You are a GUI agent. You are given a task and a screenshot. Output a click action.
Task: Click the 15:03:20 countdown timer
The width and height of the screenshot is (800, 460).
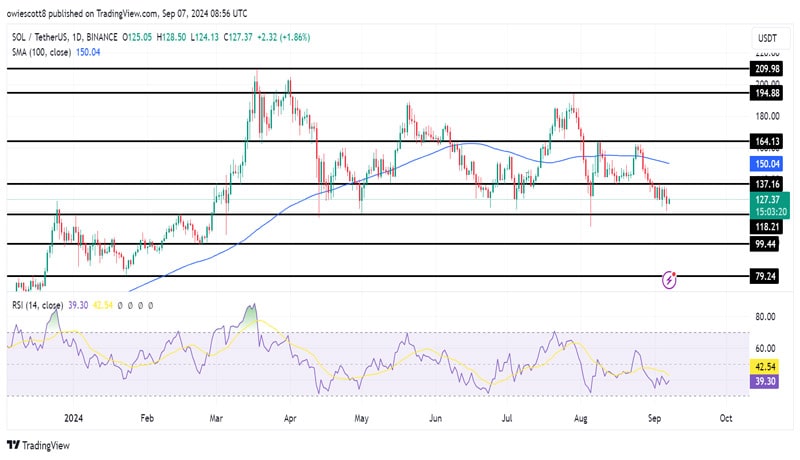pos(771,212)
